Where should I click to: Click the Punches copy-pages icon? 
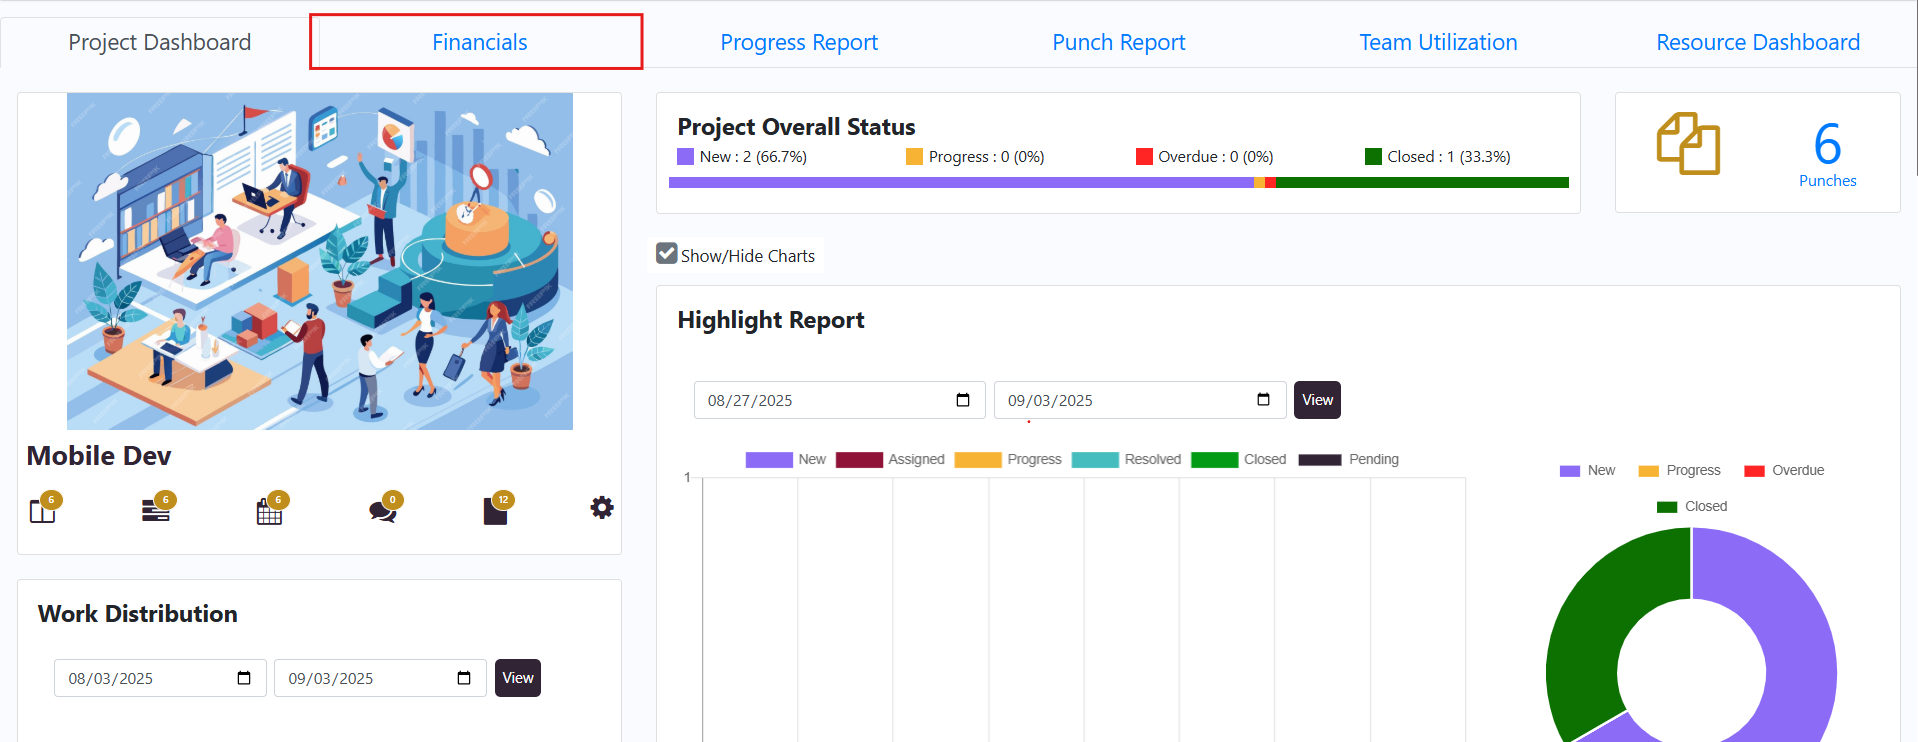pyautogui.click(x=1688, y=144)
